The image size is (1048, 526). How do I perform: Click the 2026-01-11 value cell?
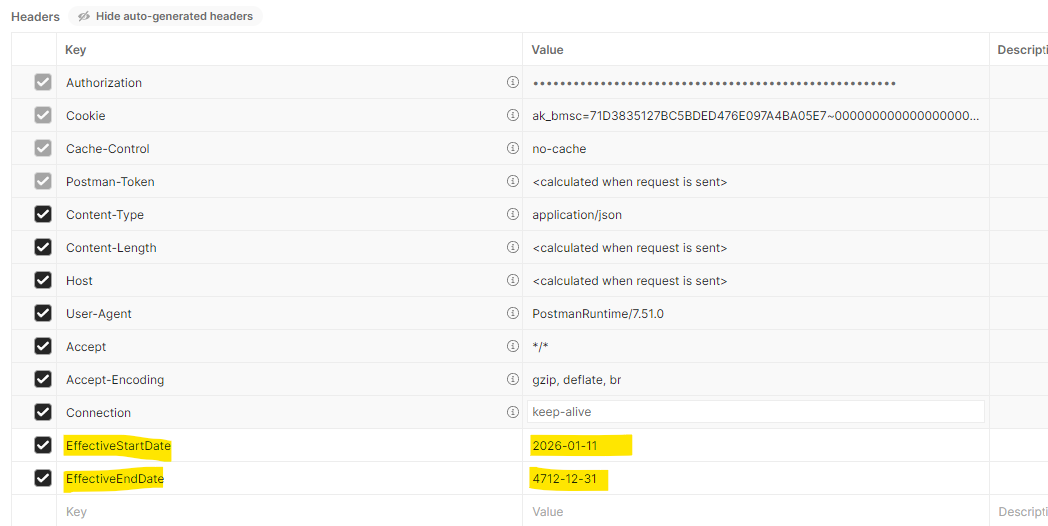pyautogui.click(x=756, y=445)
